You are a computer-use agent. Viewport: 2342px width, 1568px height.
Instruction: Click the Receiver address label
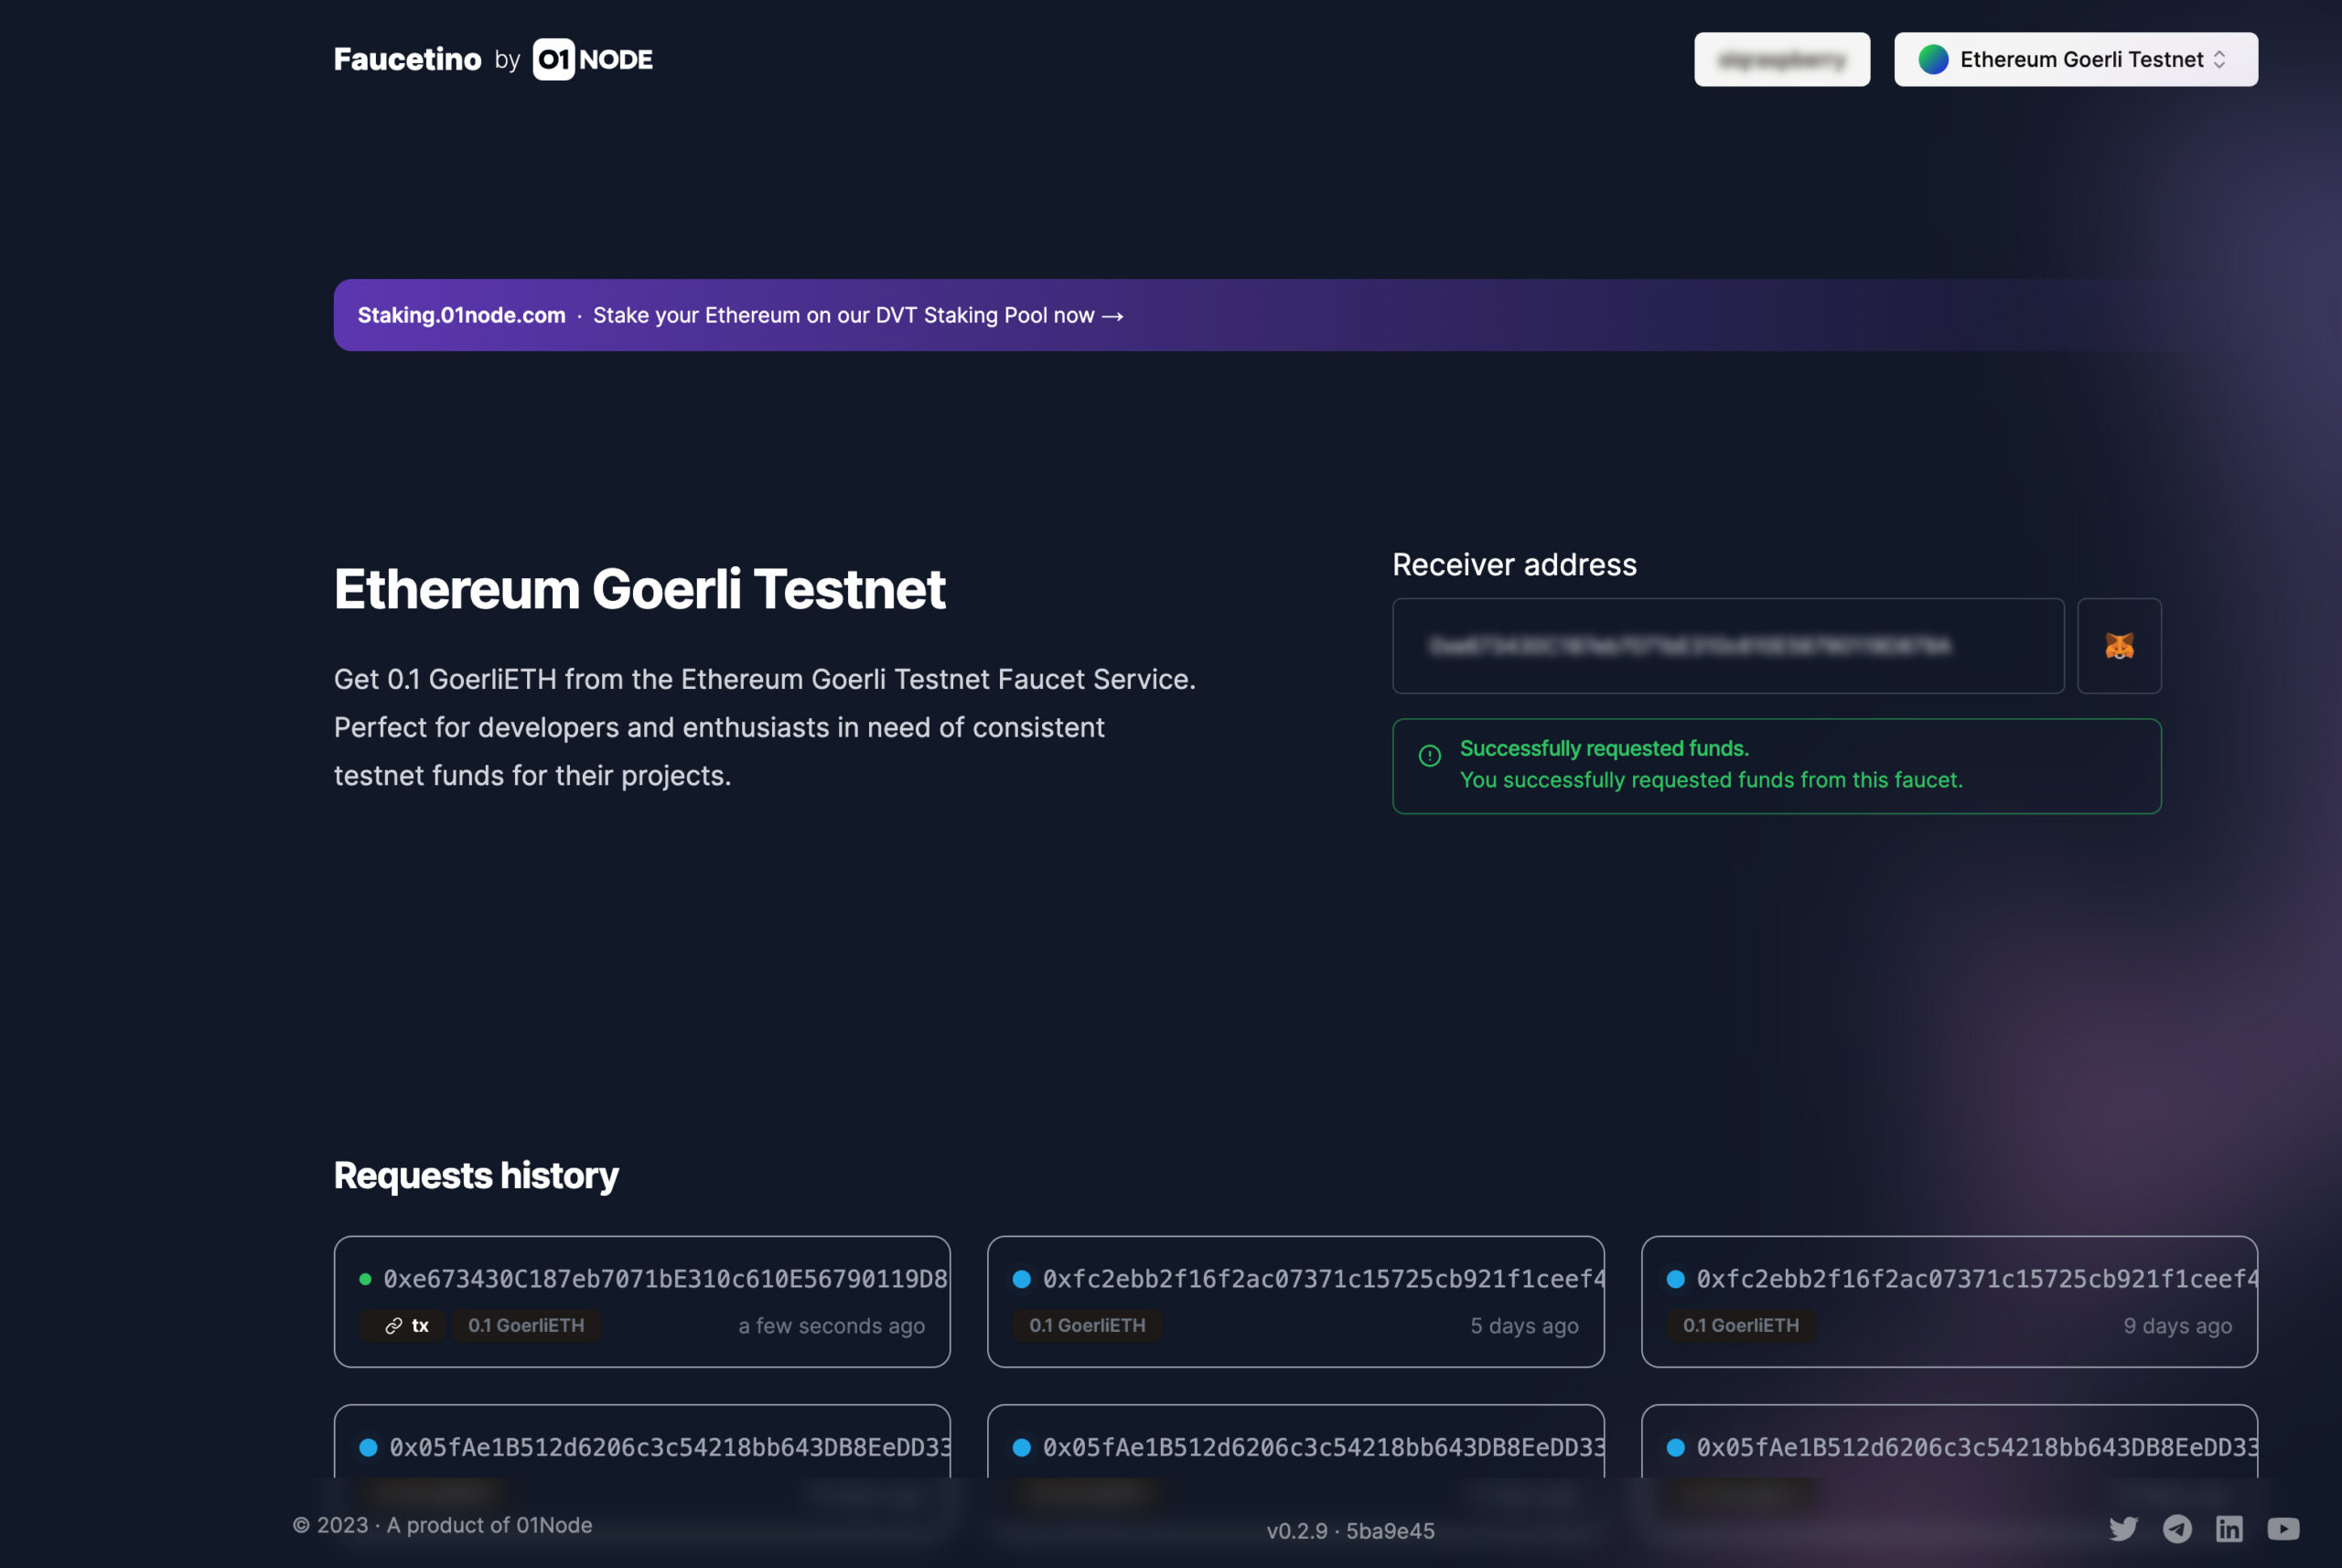pos(1514,564)
